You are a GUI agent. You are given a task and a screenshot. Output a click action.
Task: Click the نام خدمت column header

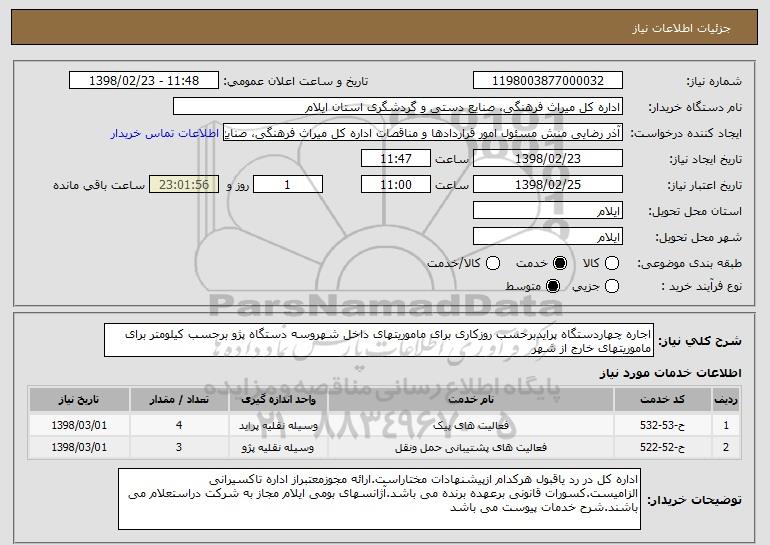click(470, 400)
